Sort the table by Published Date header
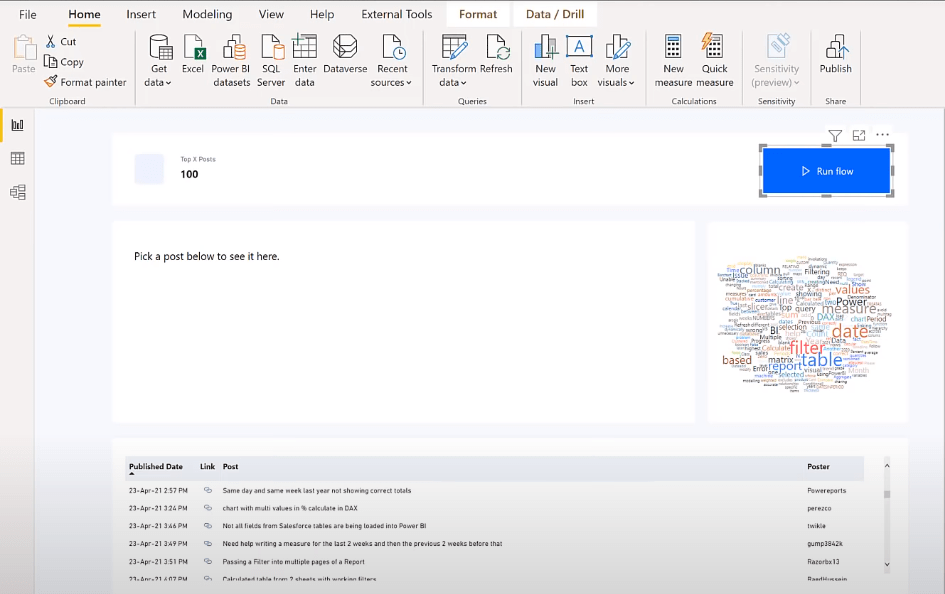 tap(155, 466)
